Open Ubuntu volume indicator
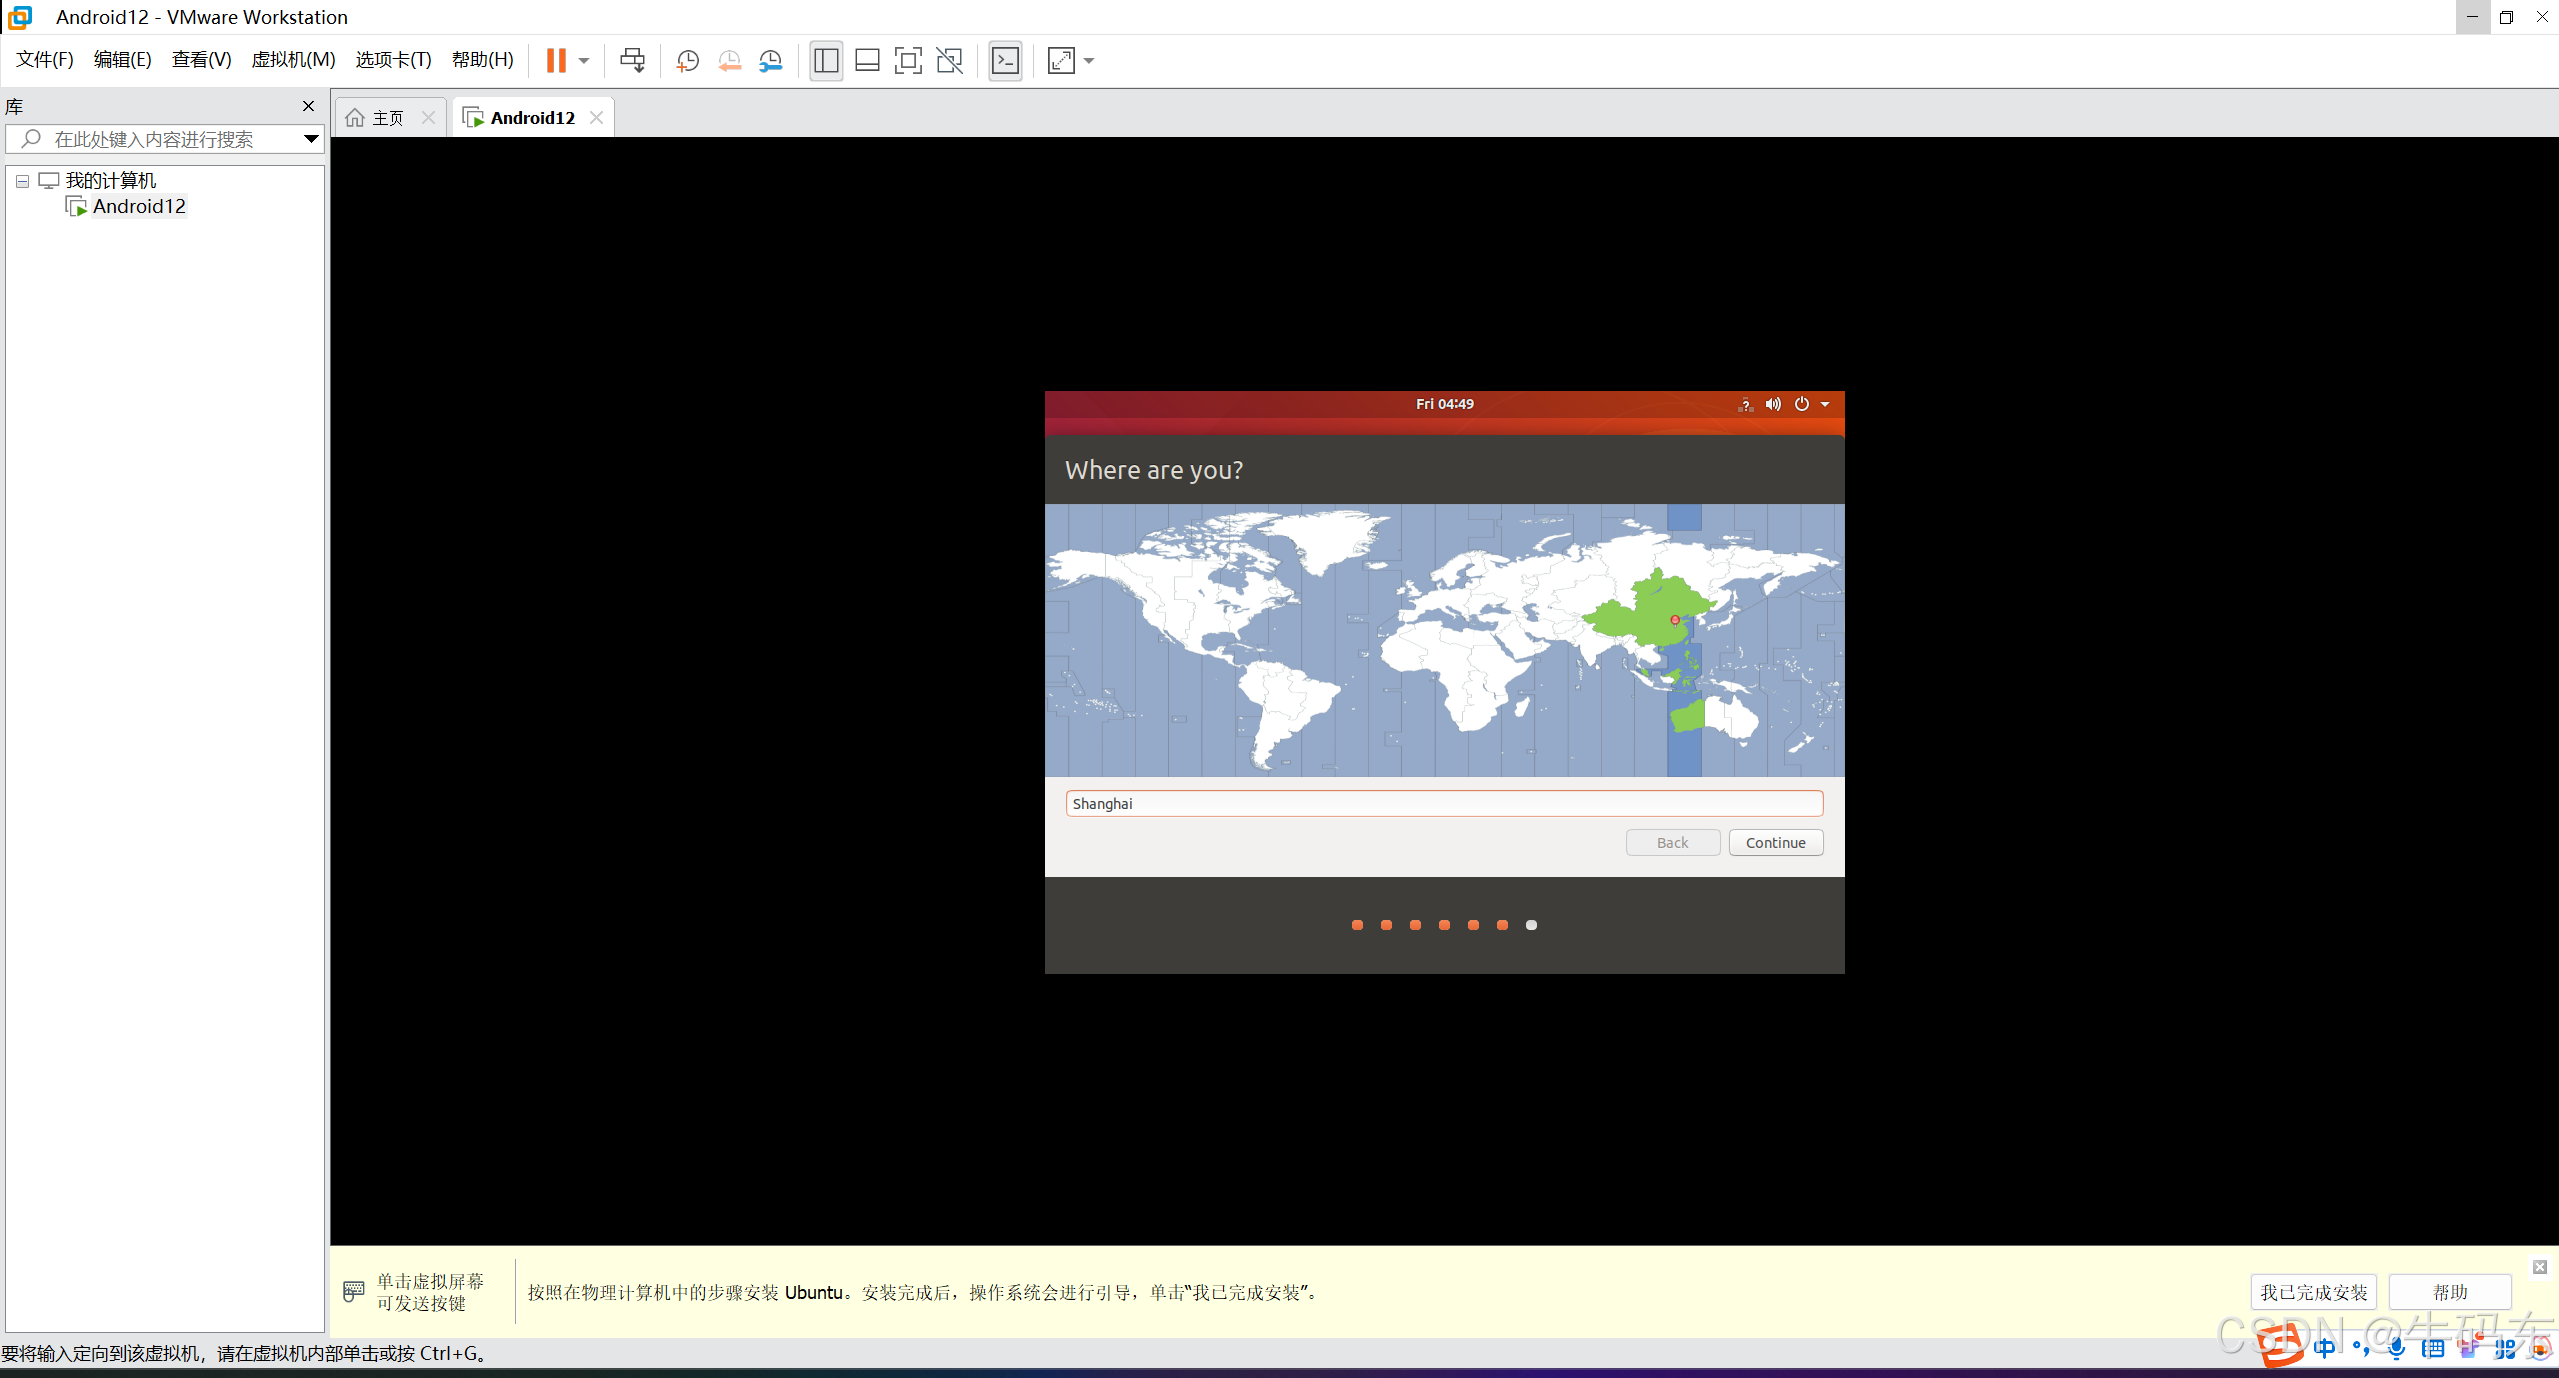The width and height of the screenshot is (2559, 1378). [x=1773, y=404]
